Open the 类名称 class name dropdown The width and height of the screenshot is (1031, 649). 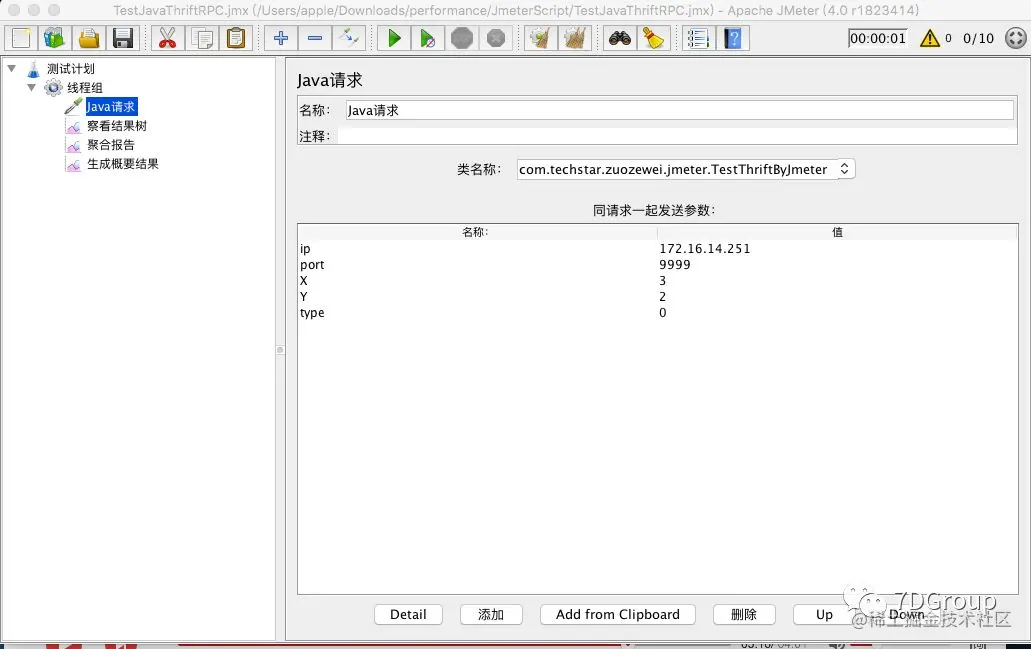[x=843, y=168]
